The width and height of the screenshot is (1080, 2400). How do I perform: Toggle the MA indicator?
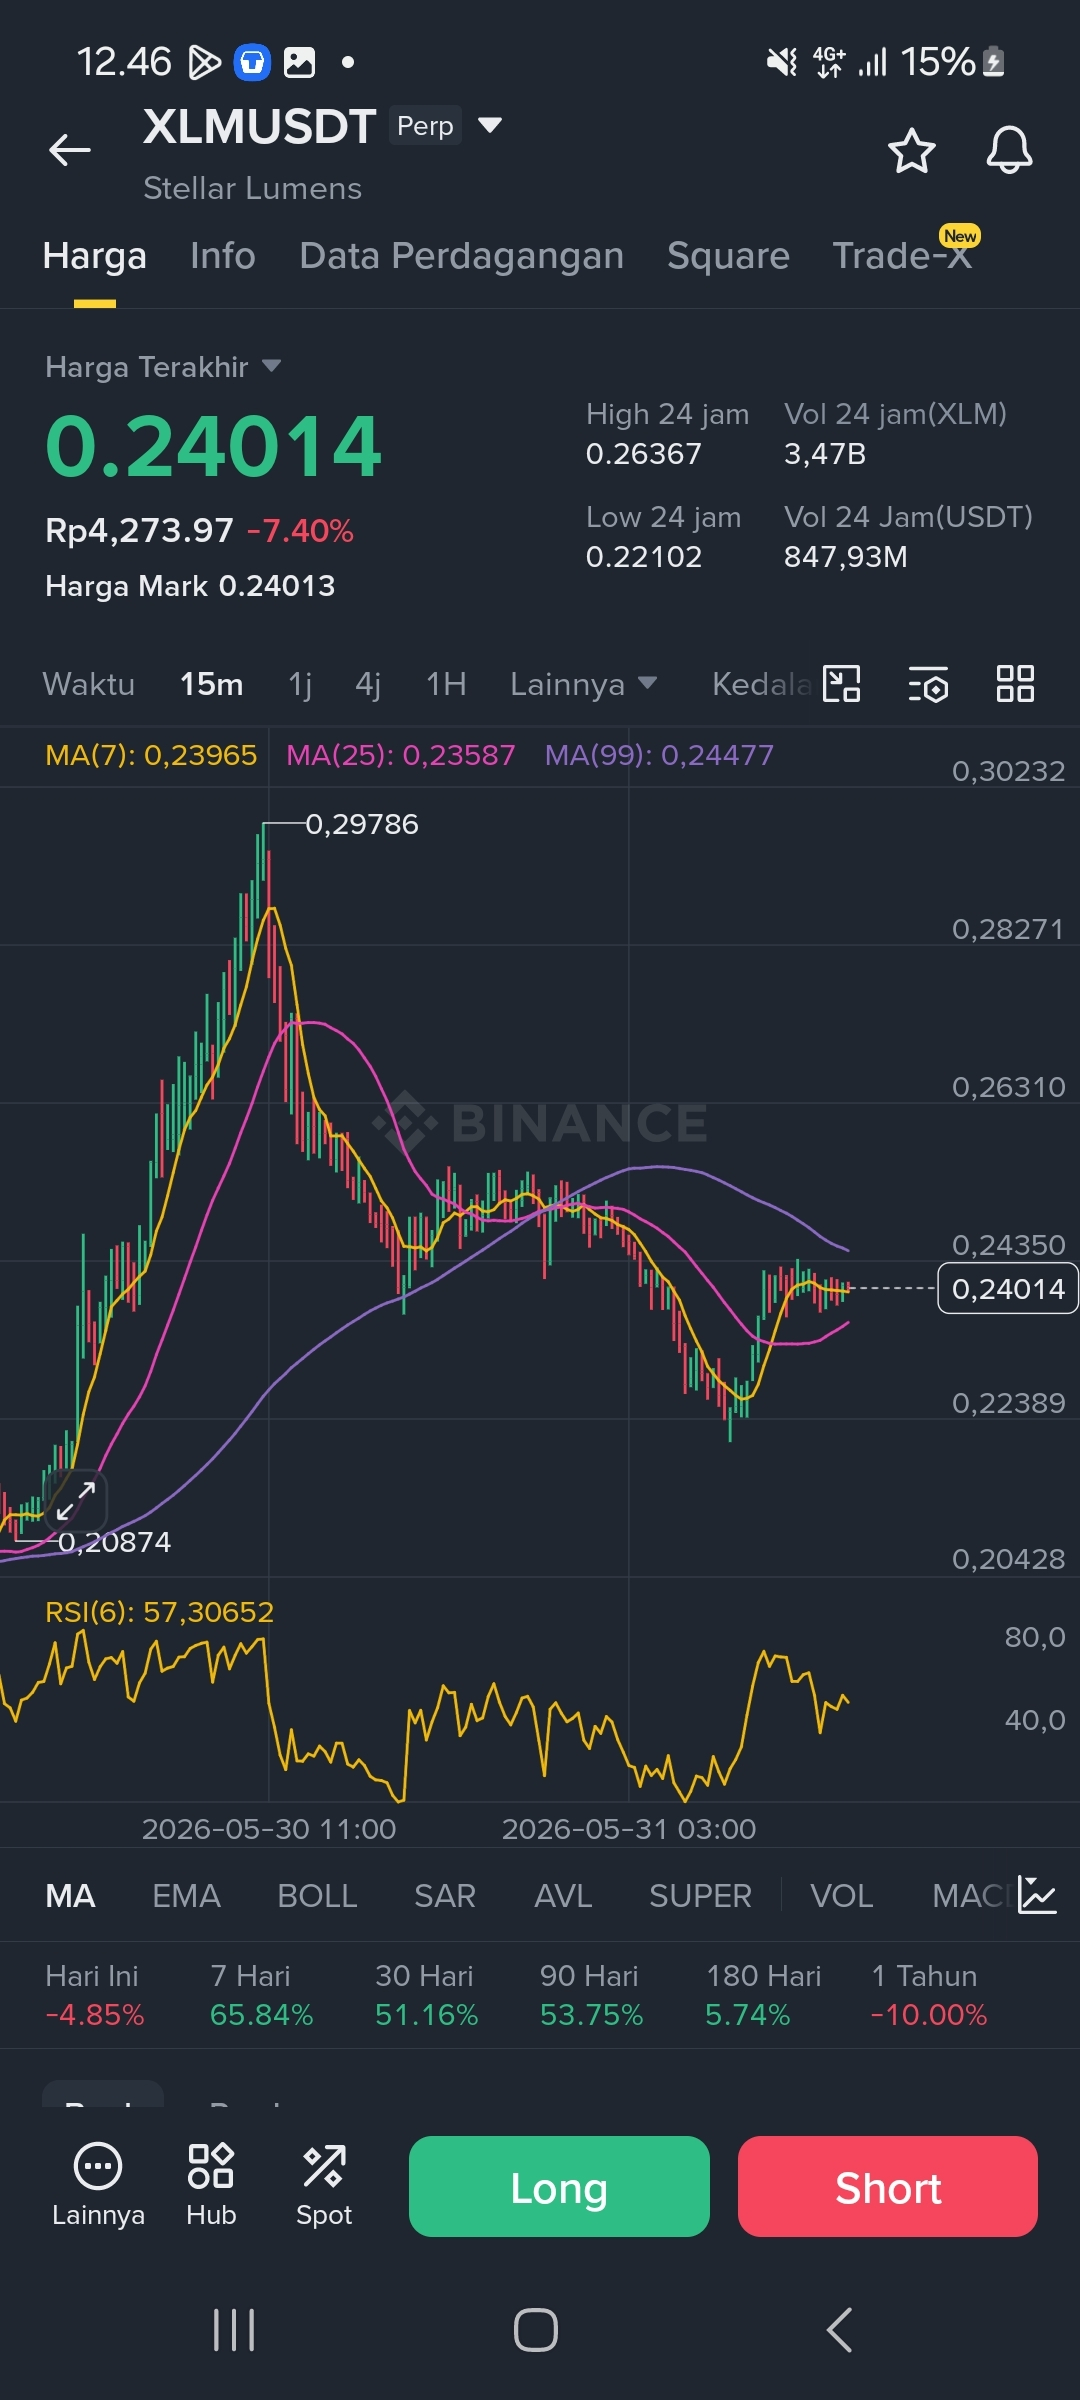pos(70,1896)
